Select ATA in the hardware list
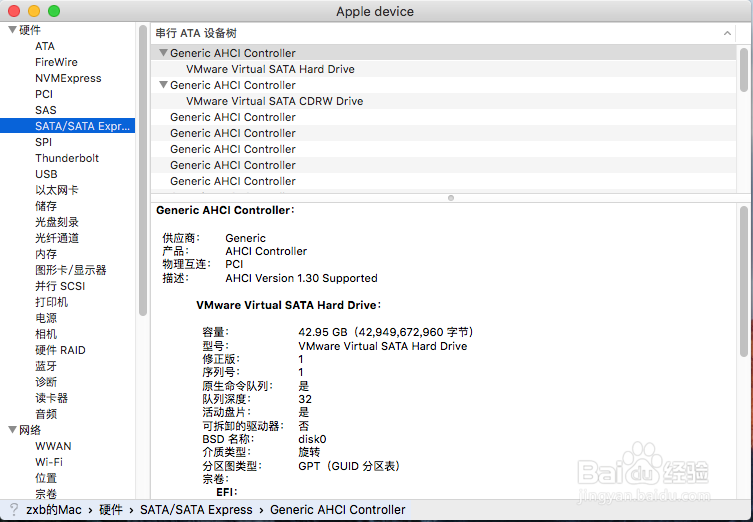 tap(45, 46)
